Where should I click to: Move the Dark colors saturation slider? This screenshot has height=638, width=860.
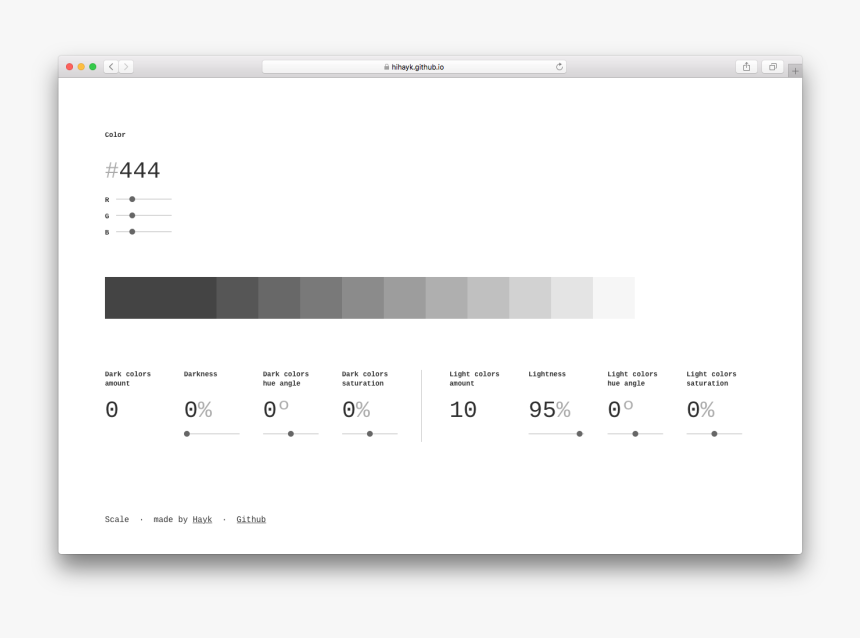[370, 434]
